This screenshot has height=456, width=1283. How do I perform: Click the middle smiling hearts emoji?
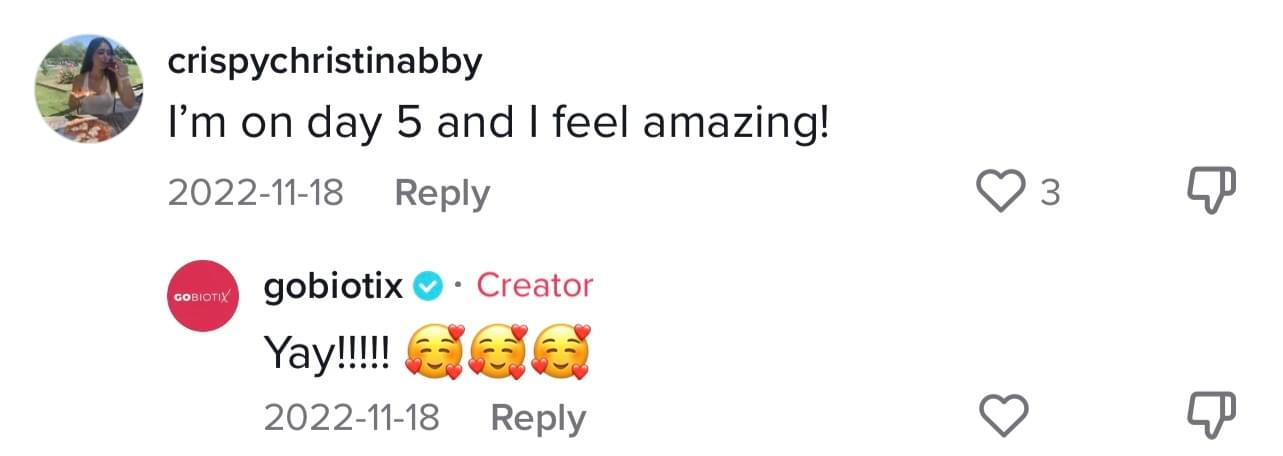(497, 353)
